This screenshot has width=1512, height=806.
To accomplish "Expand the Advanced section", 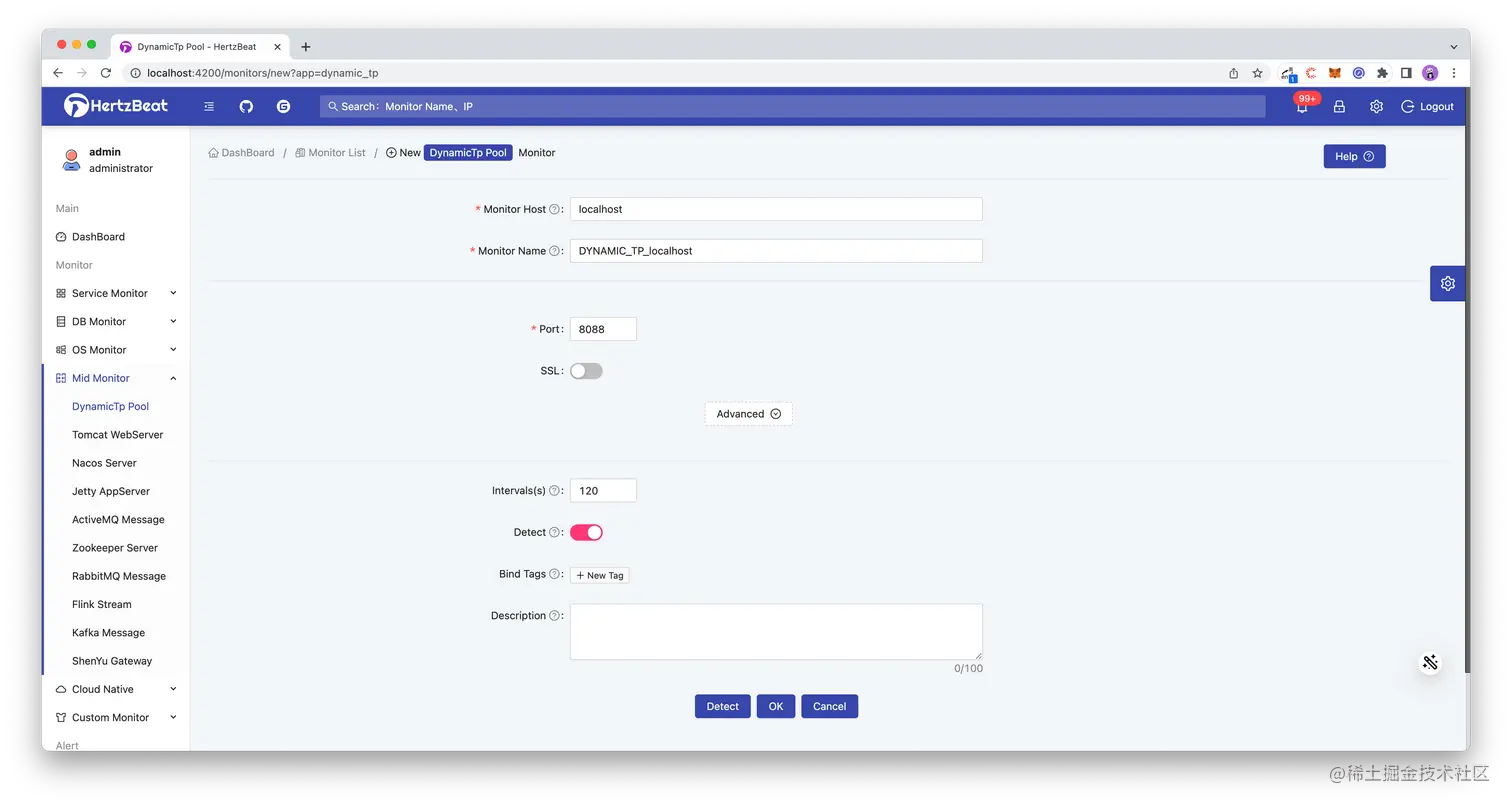I will coord(748,413).
